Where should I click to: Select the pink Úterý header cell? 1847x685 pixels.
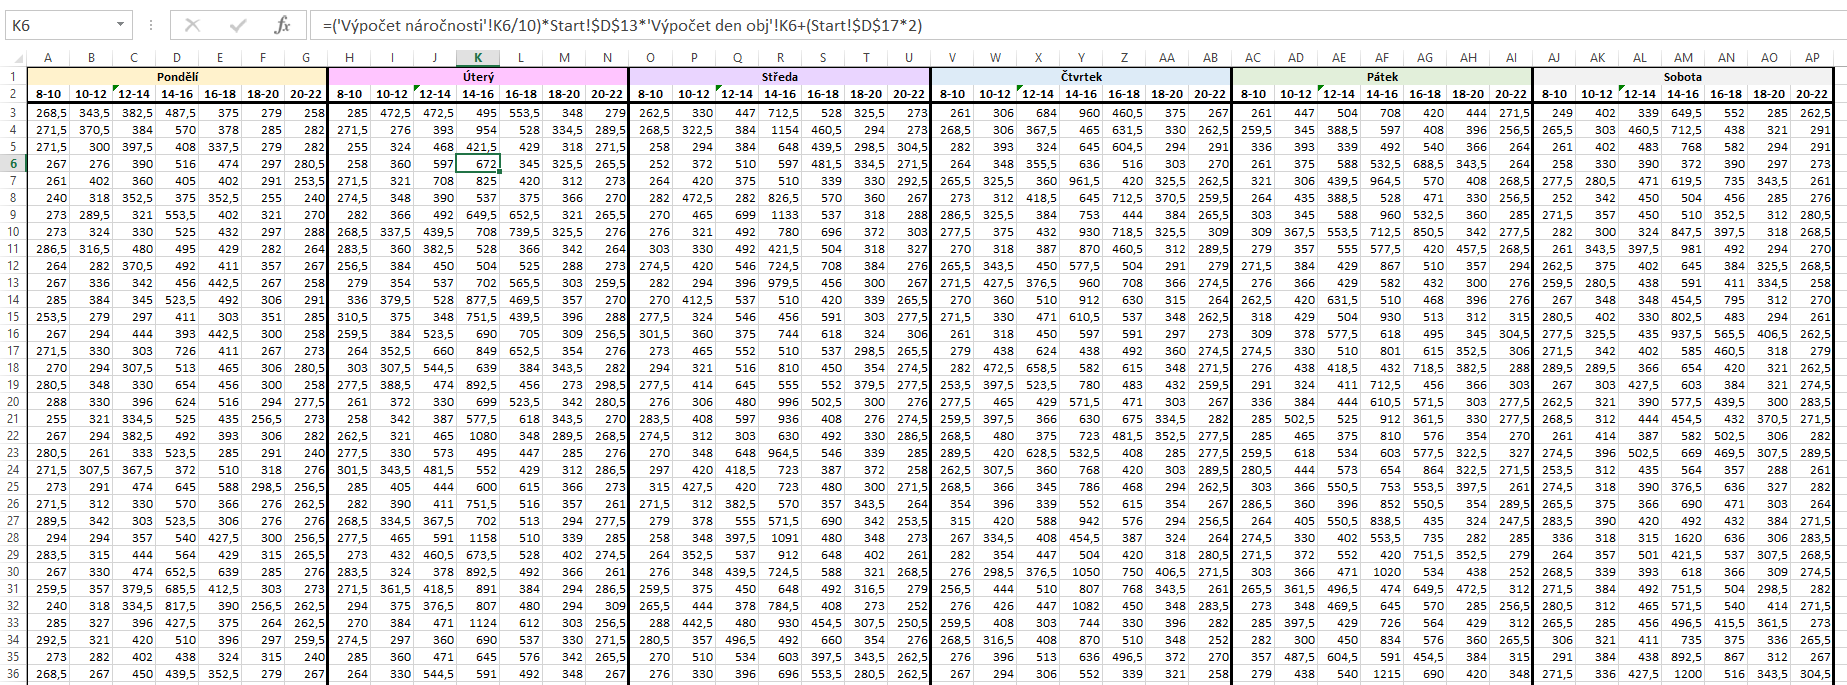click(x=478, y=76)
